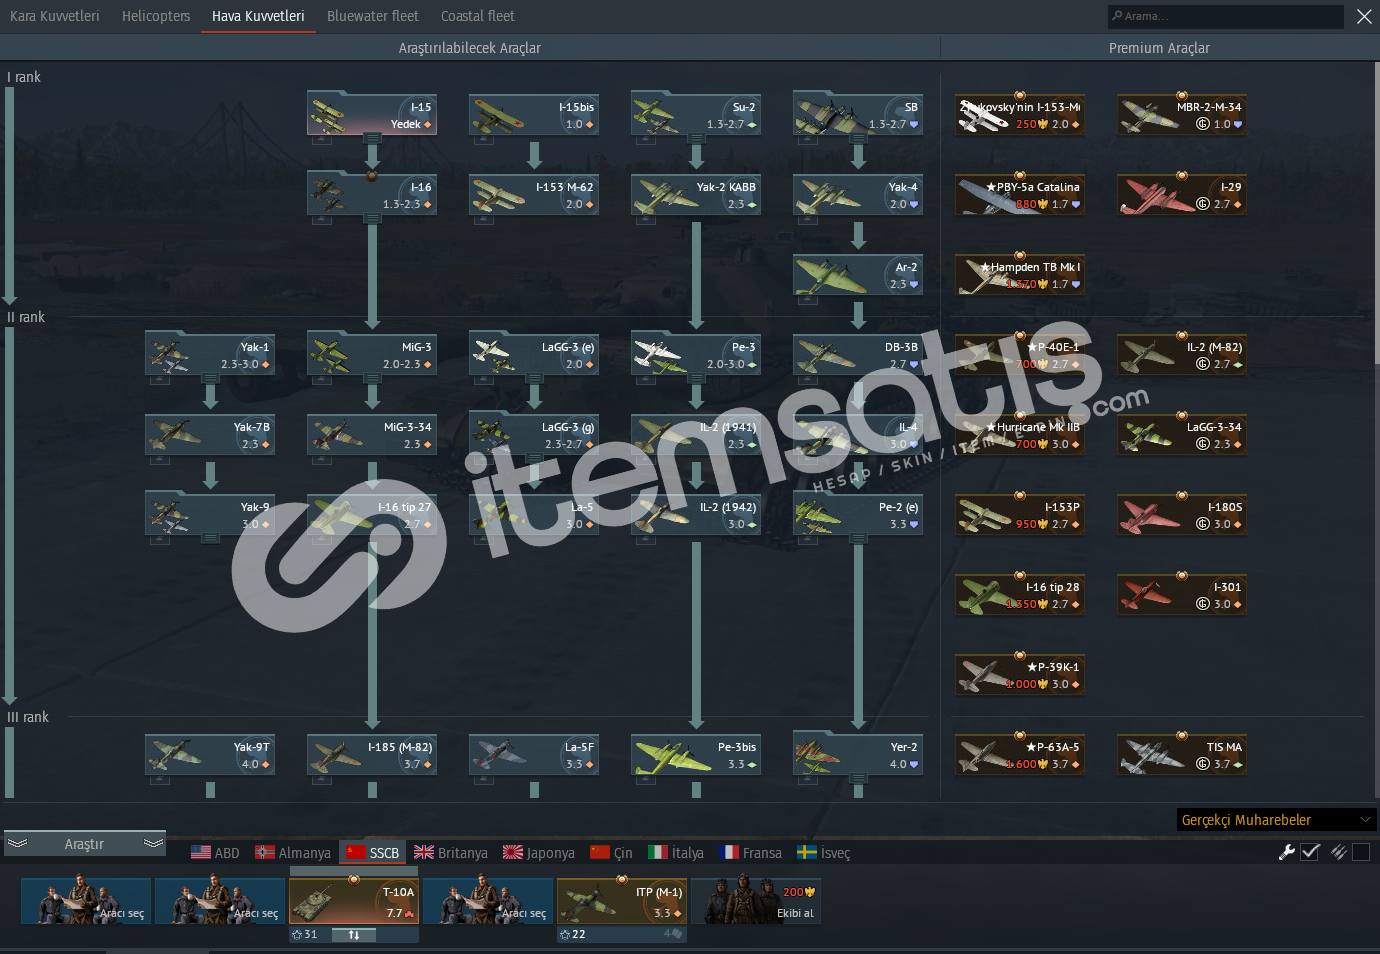The image size is (1380, 954).
Task: Select the IL-2 (1942) attacker card
Action: pos(696,516)
